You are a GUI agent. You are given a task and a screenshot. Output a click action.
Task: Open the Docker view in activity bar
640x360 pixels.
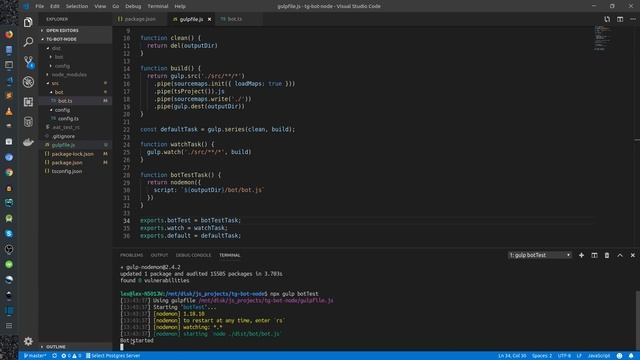pyautogui.click(x=28, y=142)
